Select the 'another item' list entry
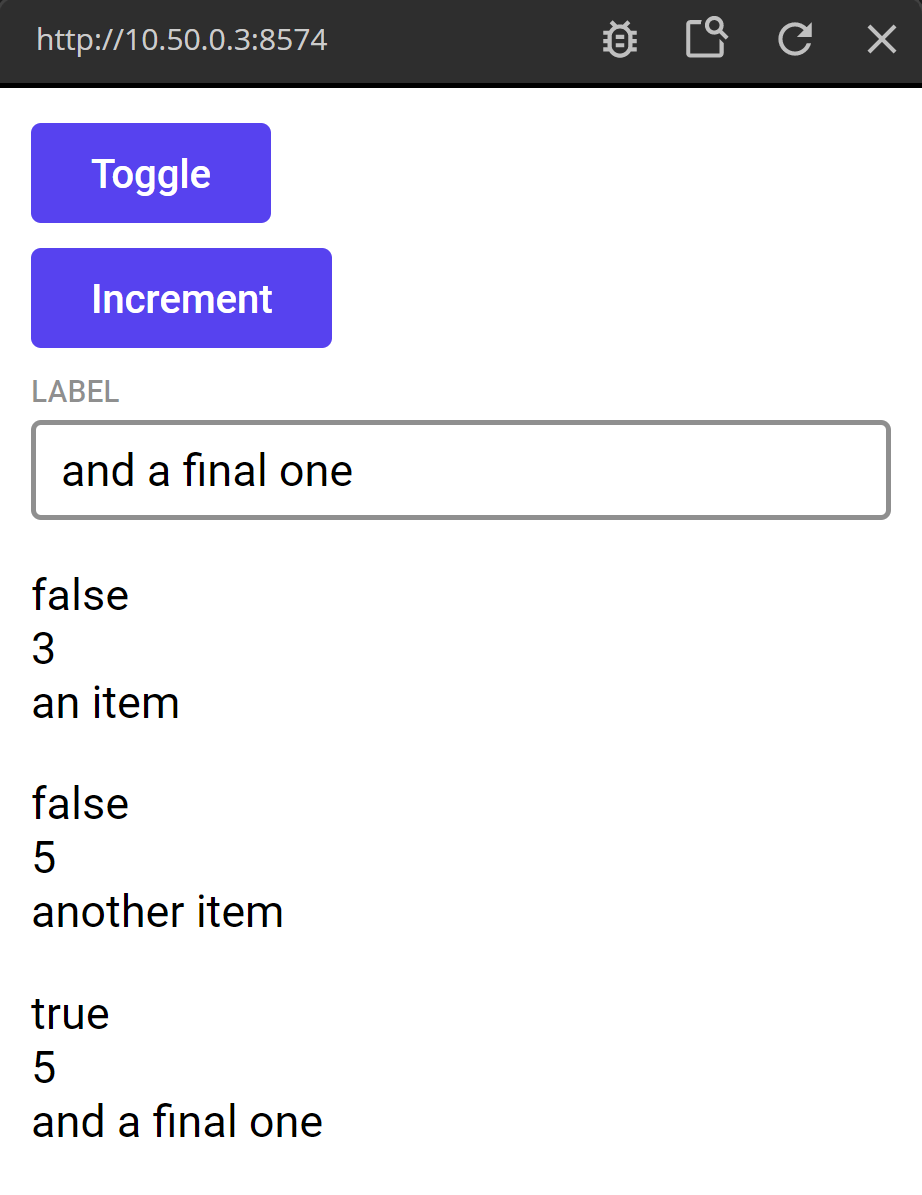 [158, 912]
